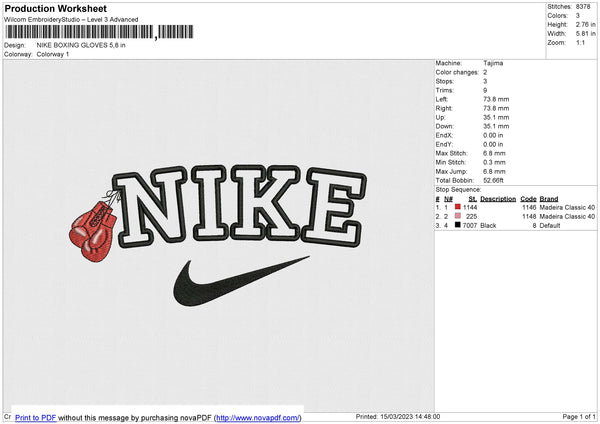Click the barcode under the worksheet title
Screen dimensions: 600x424
99,32
